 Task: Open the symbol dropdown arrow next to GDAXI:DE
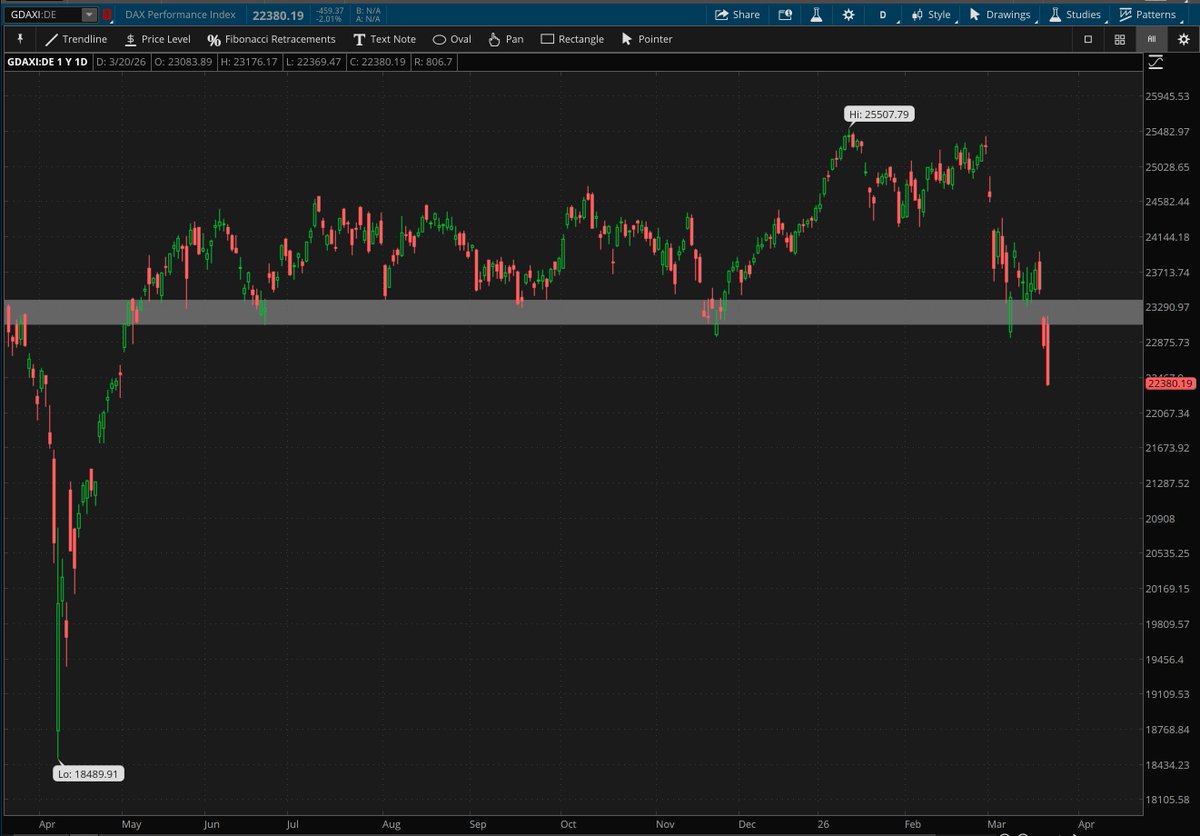pyautogui.click(x=89, y=15)
